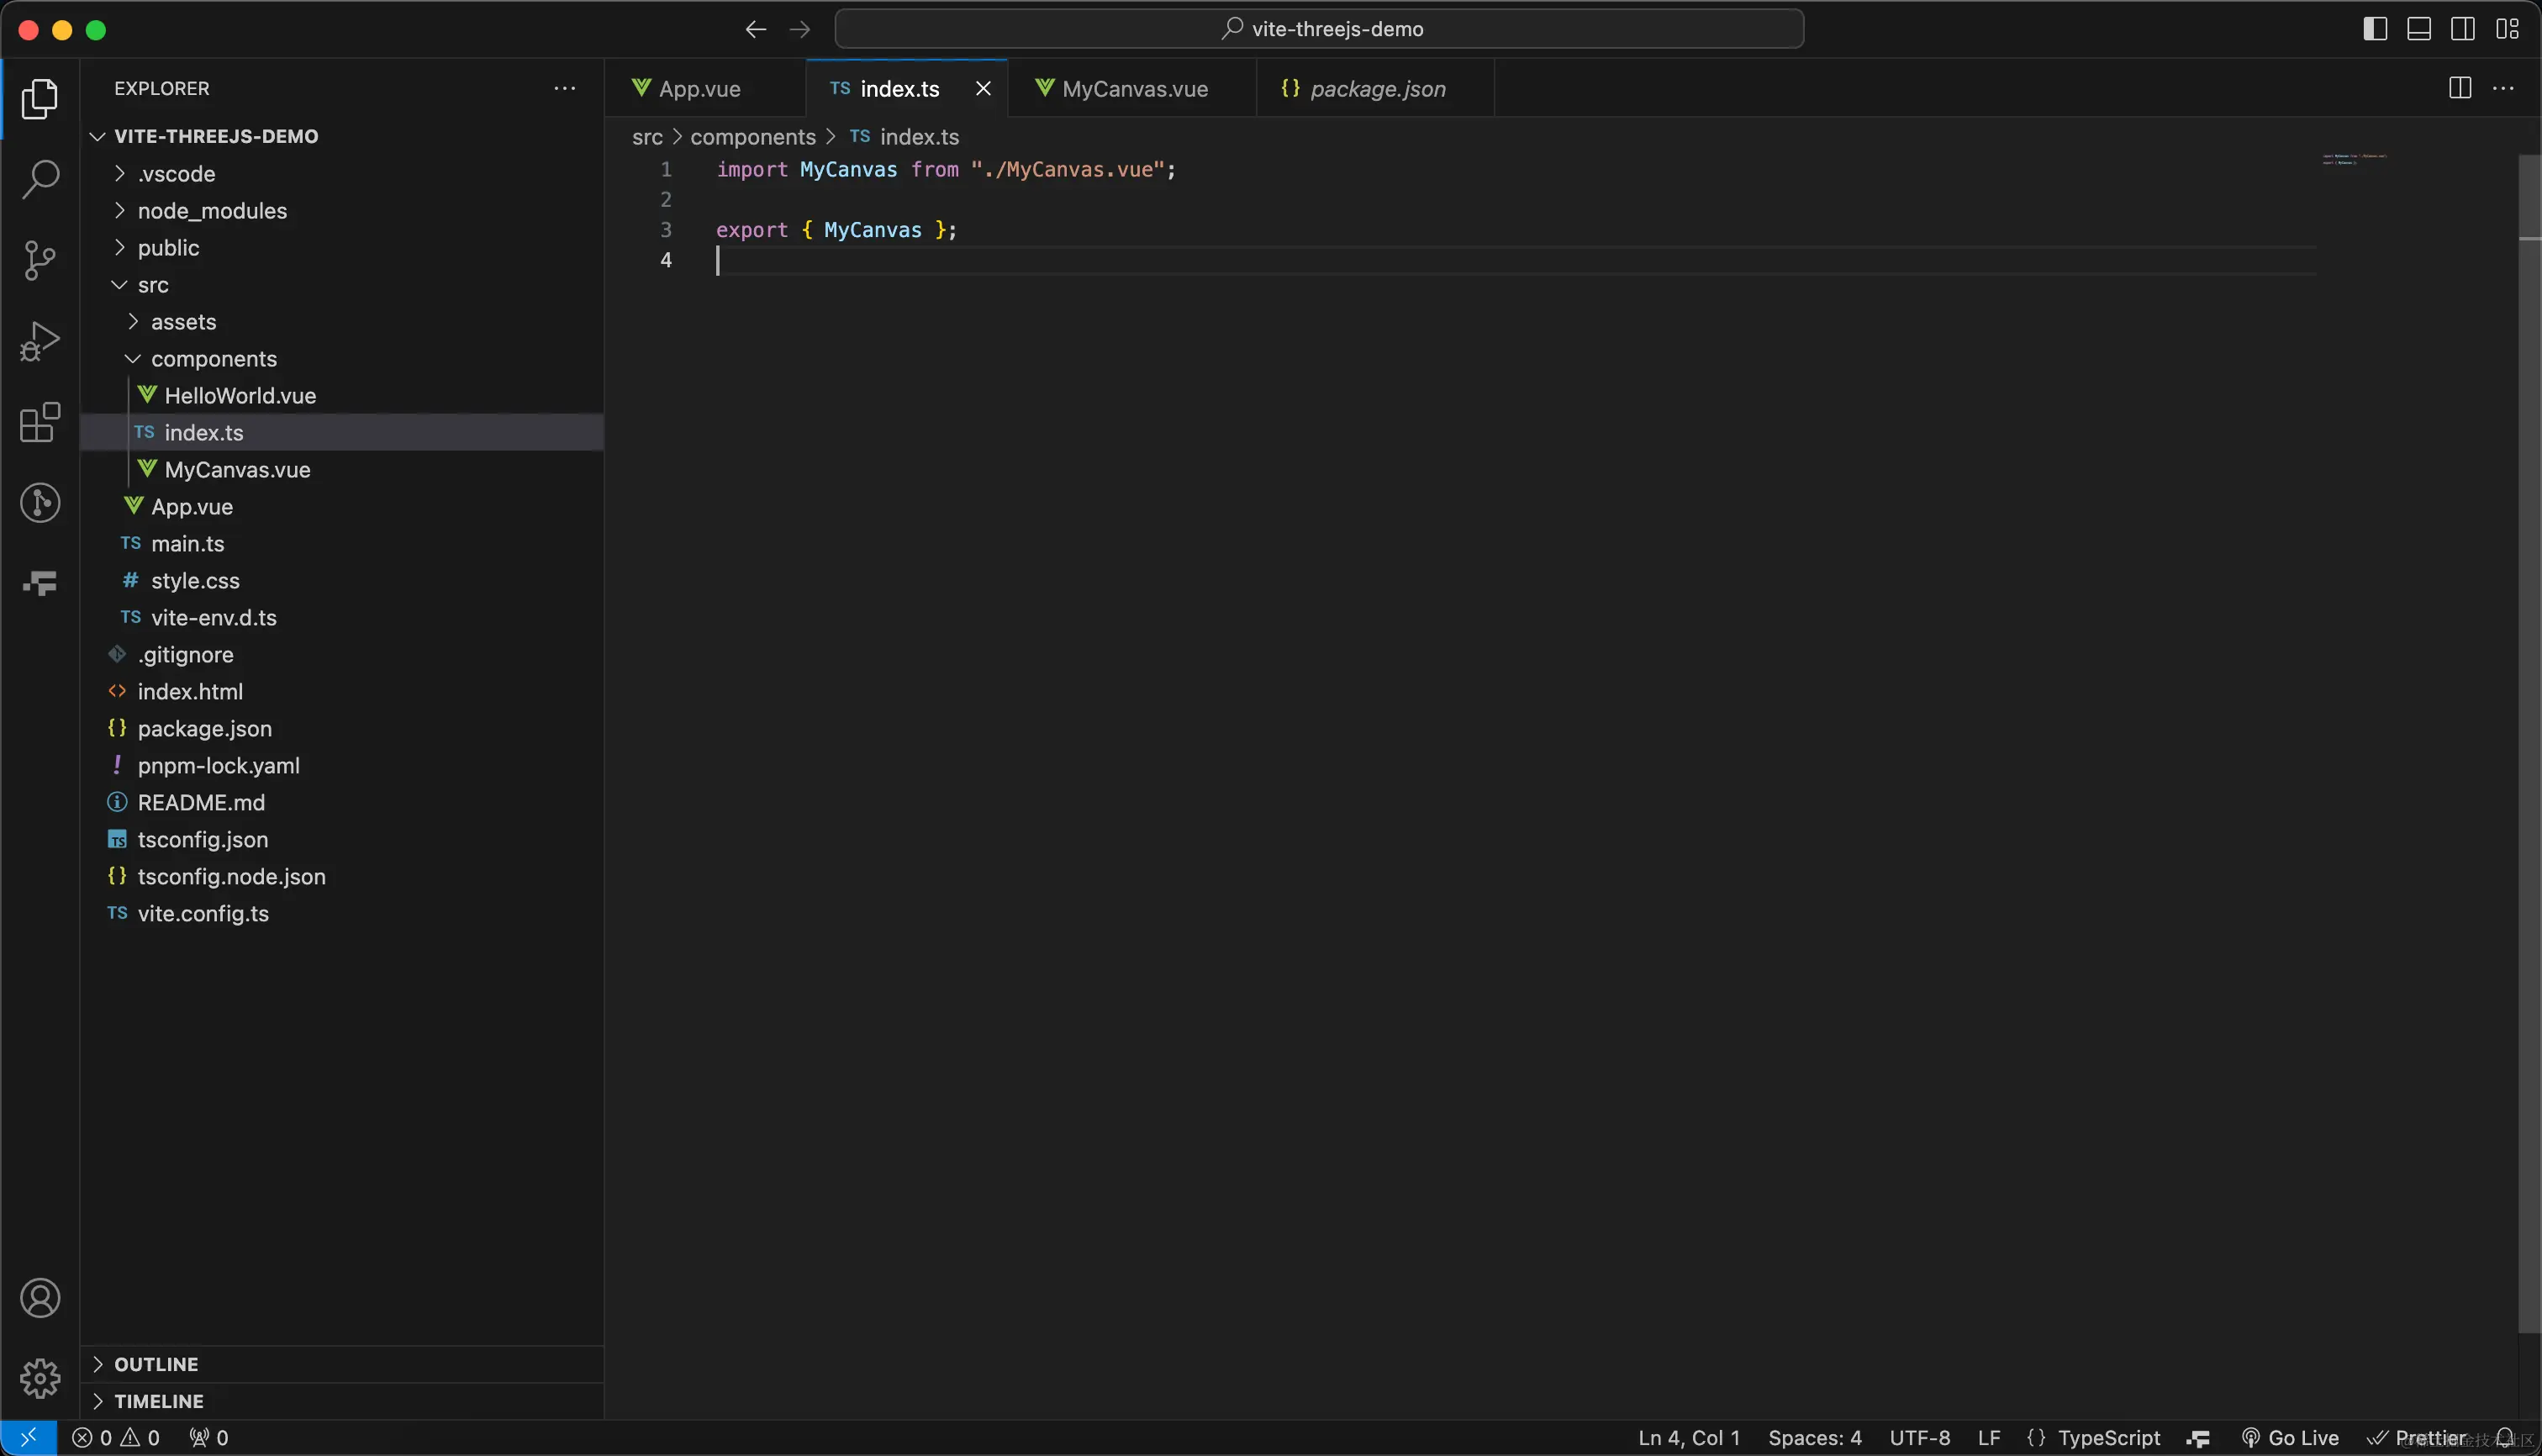Image resolution: width=2542 pixels, height=1456 pixels.
Task: Toggle the Secondary Side Bar visibility
Action: [2463, 29]
